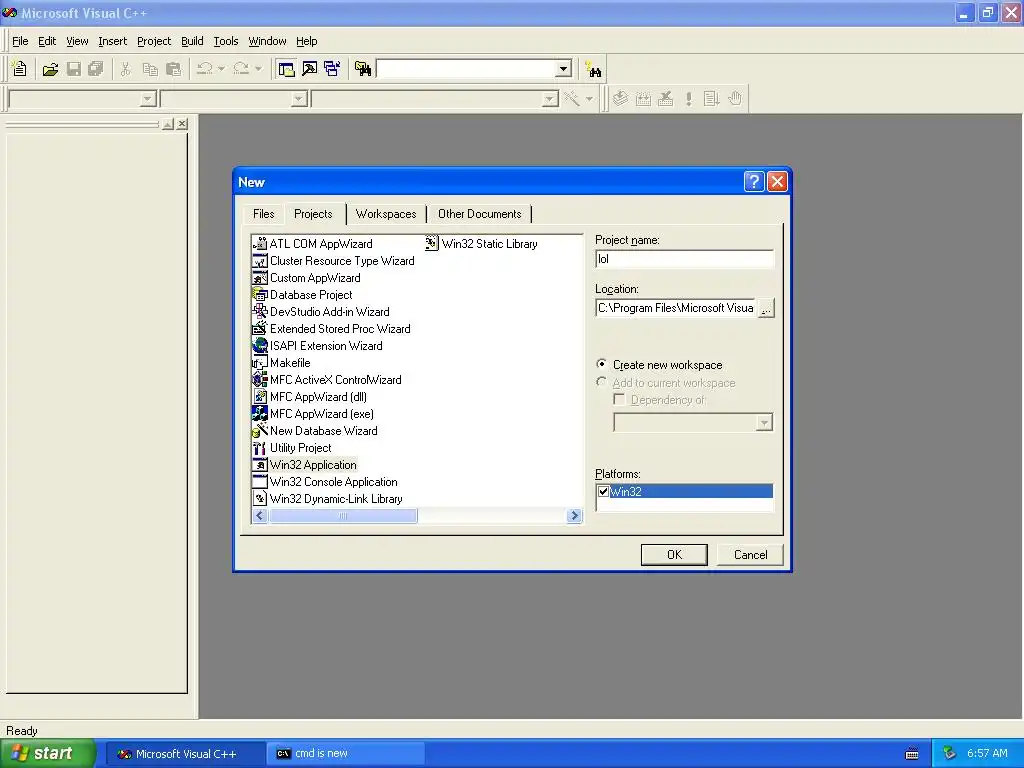Click the Location browse ellipsis button
The image size is (1024, 768).
766,308
